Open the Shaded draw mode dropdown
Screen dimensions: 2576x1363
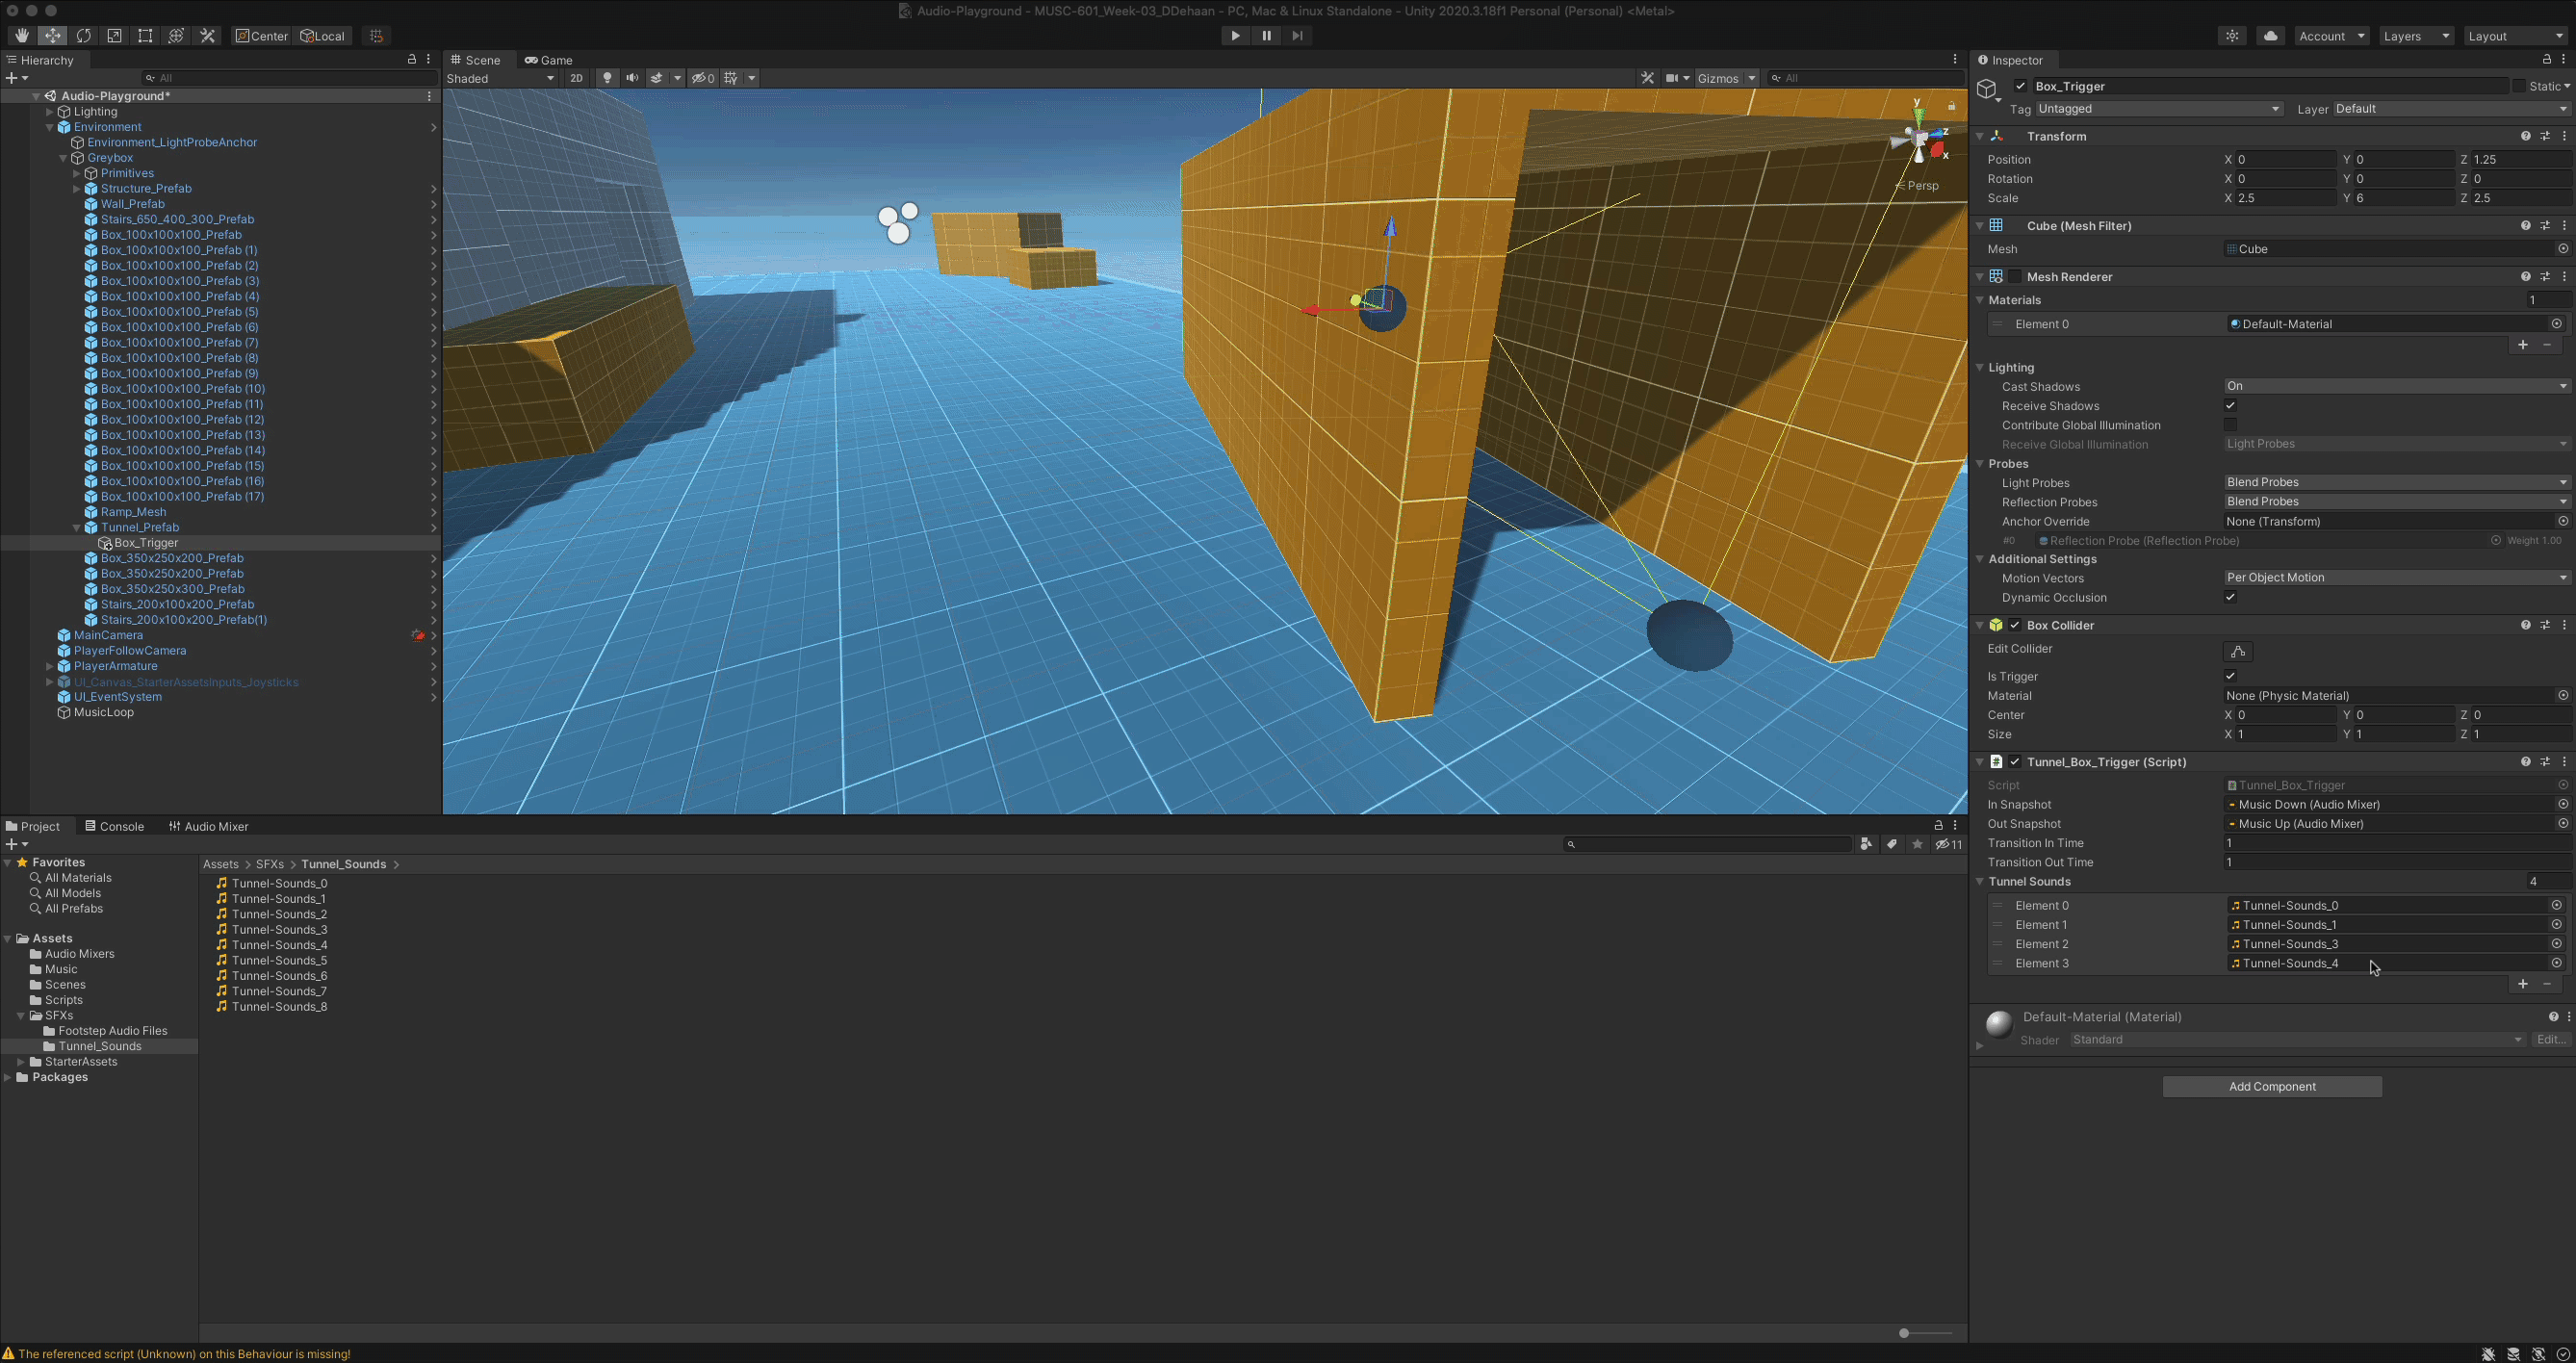point(500,77)
